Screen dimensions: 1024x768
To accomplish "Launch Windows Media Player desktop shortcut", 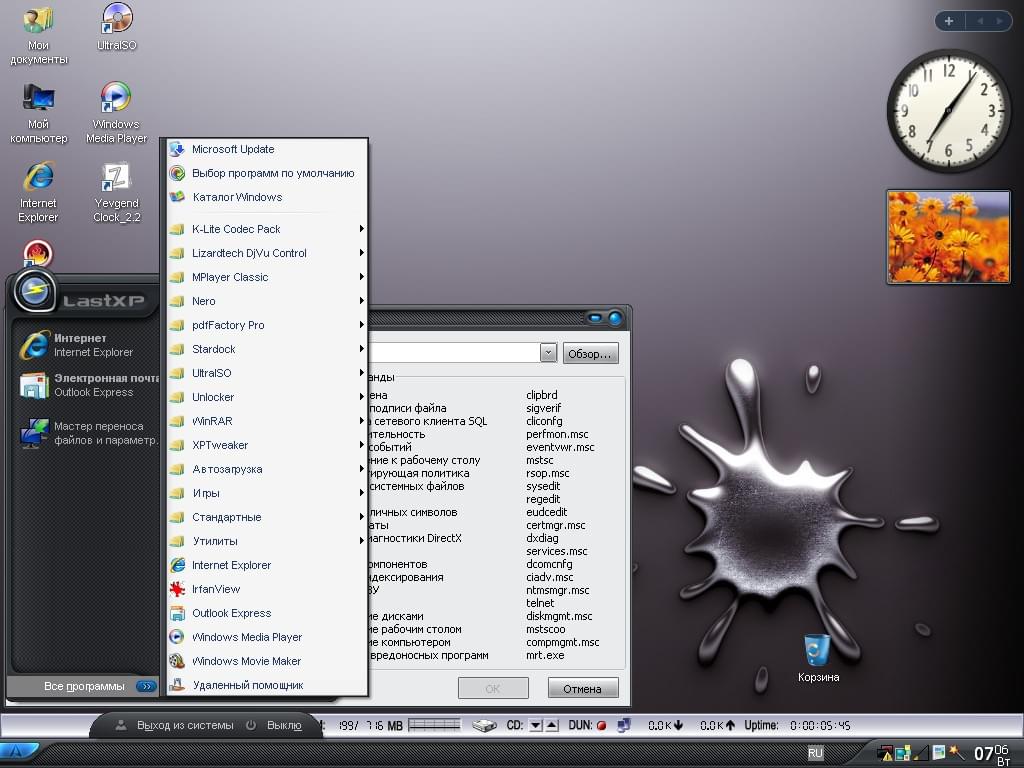I will click(x=116, y=112).
